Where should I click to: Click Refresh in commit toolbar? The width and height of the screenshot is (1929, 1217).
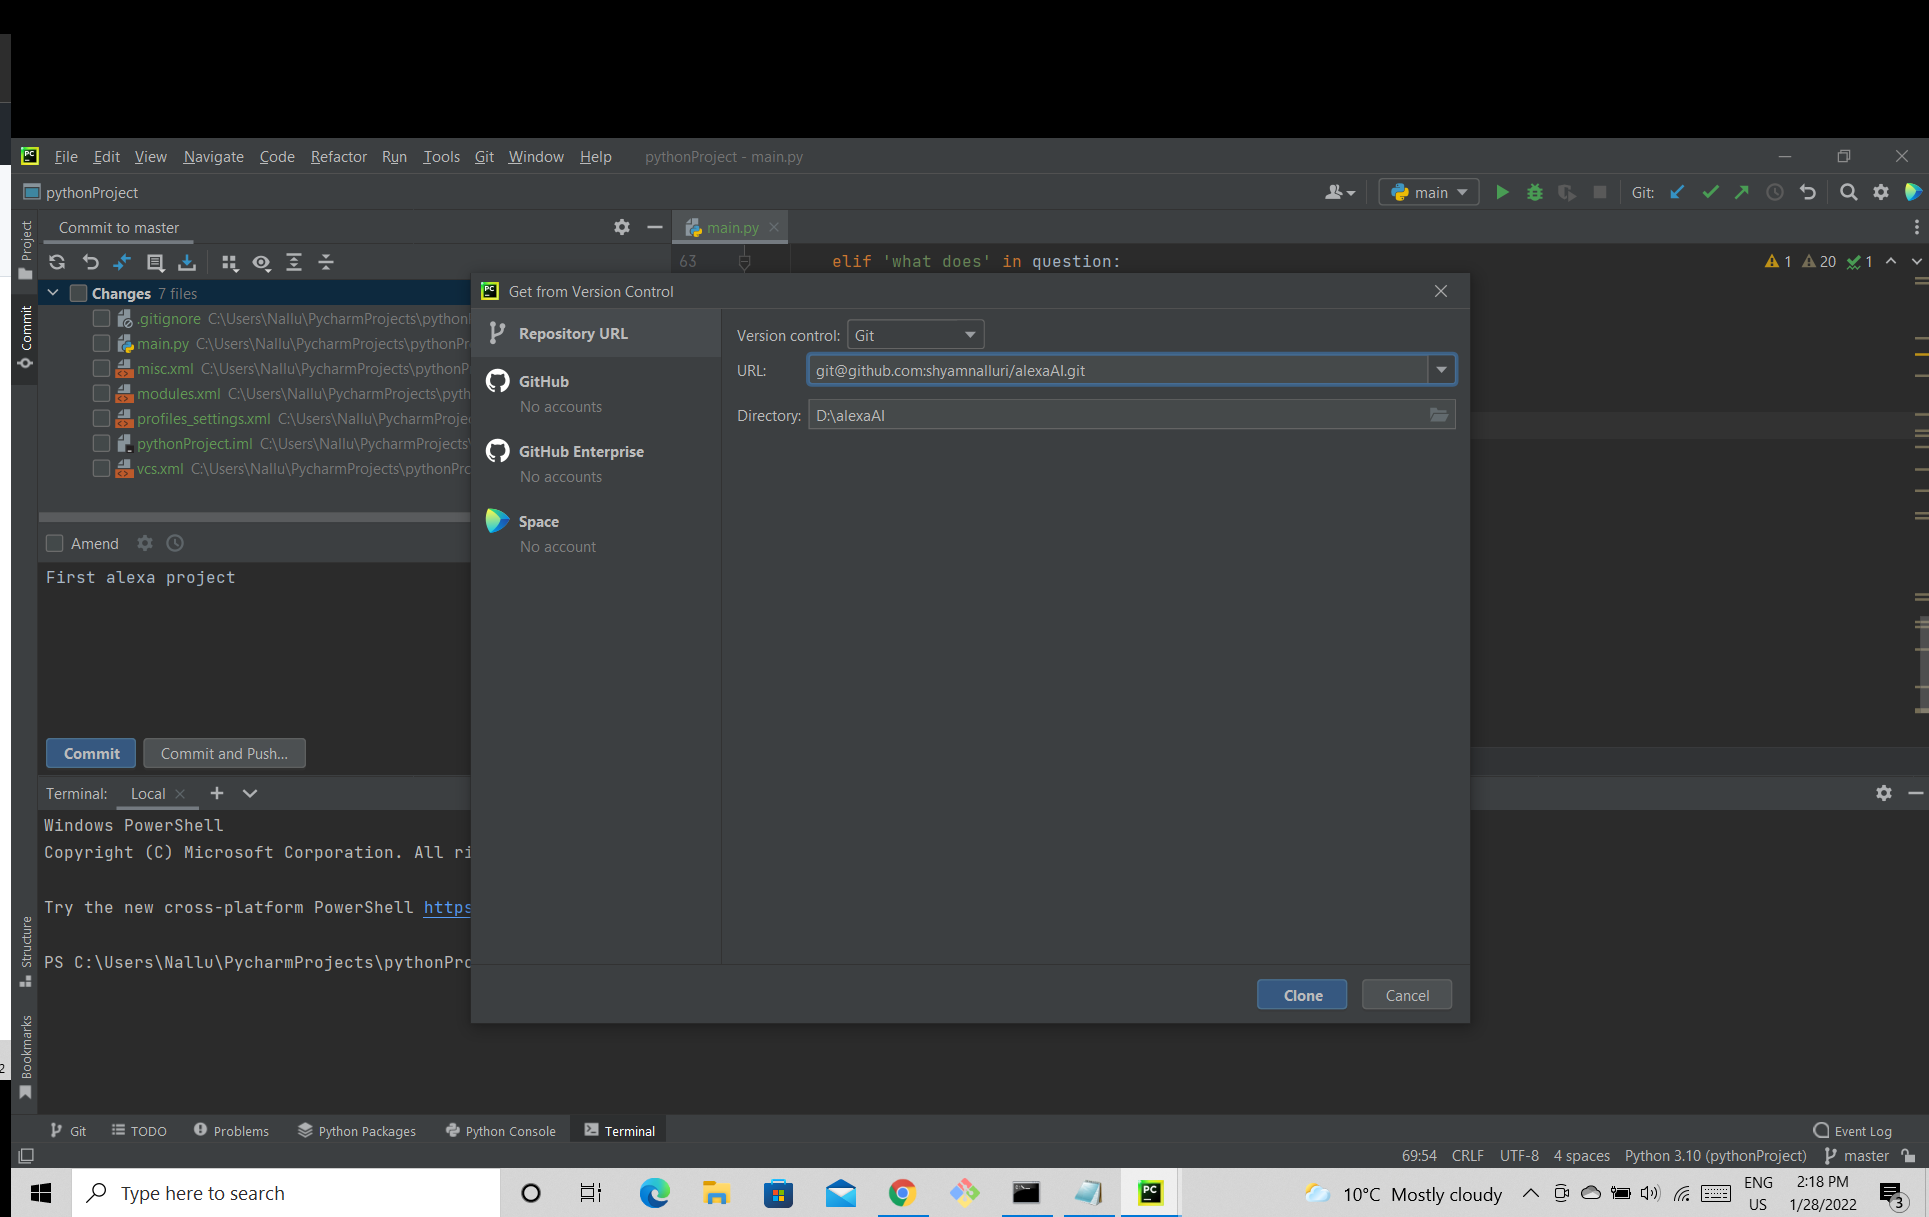(x=57, y=262)
